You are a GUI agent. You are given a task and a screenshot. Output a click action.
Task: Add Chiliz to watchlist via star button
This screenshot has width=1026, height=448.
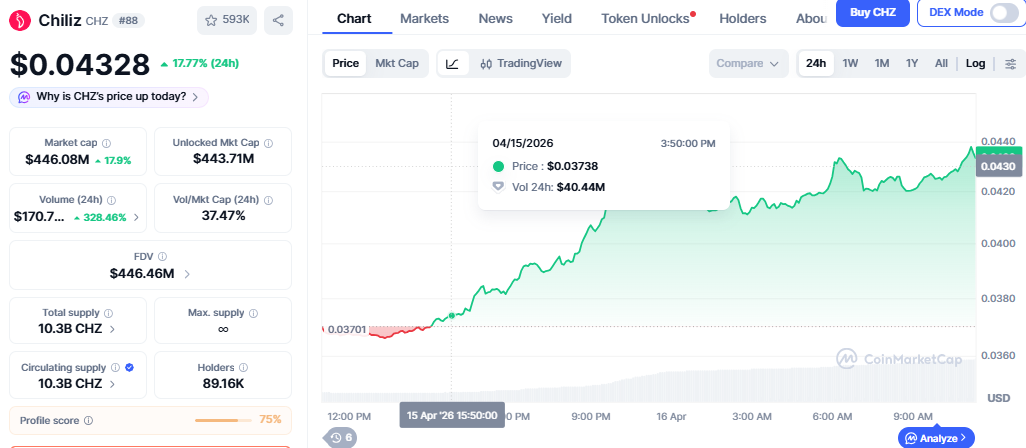coord(227,21)
